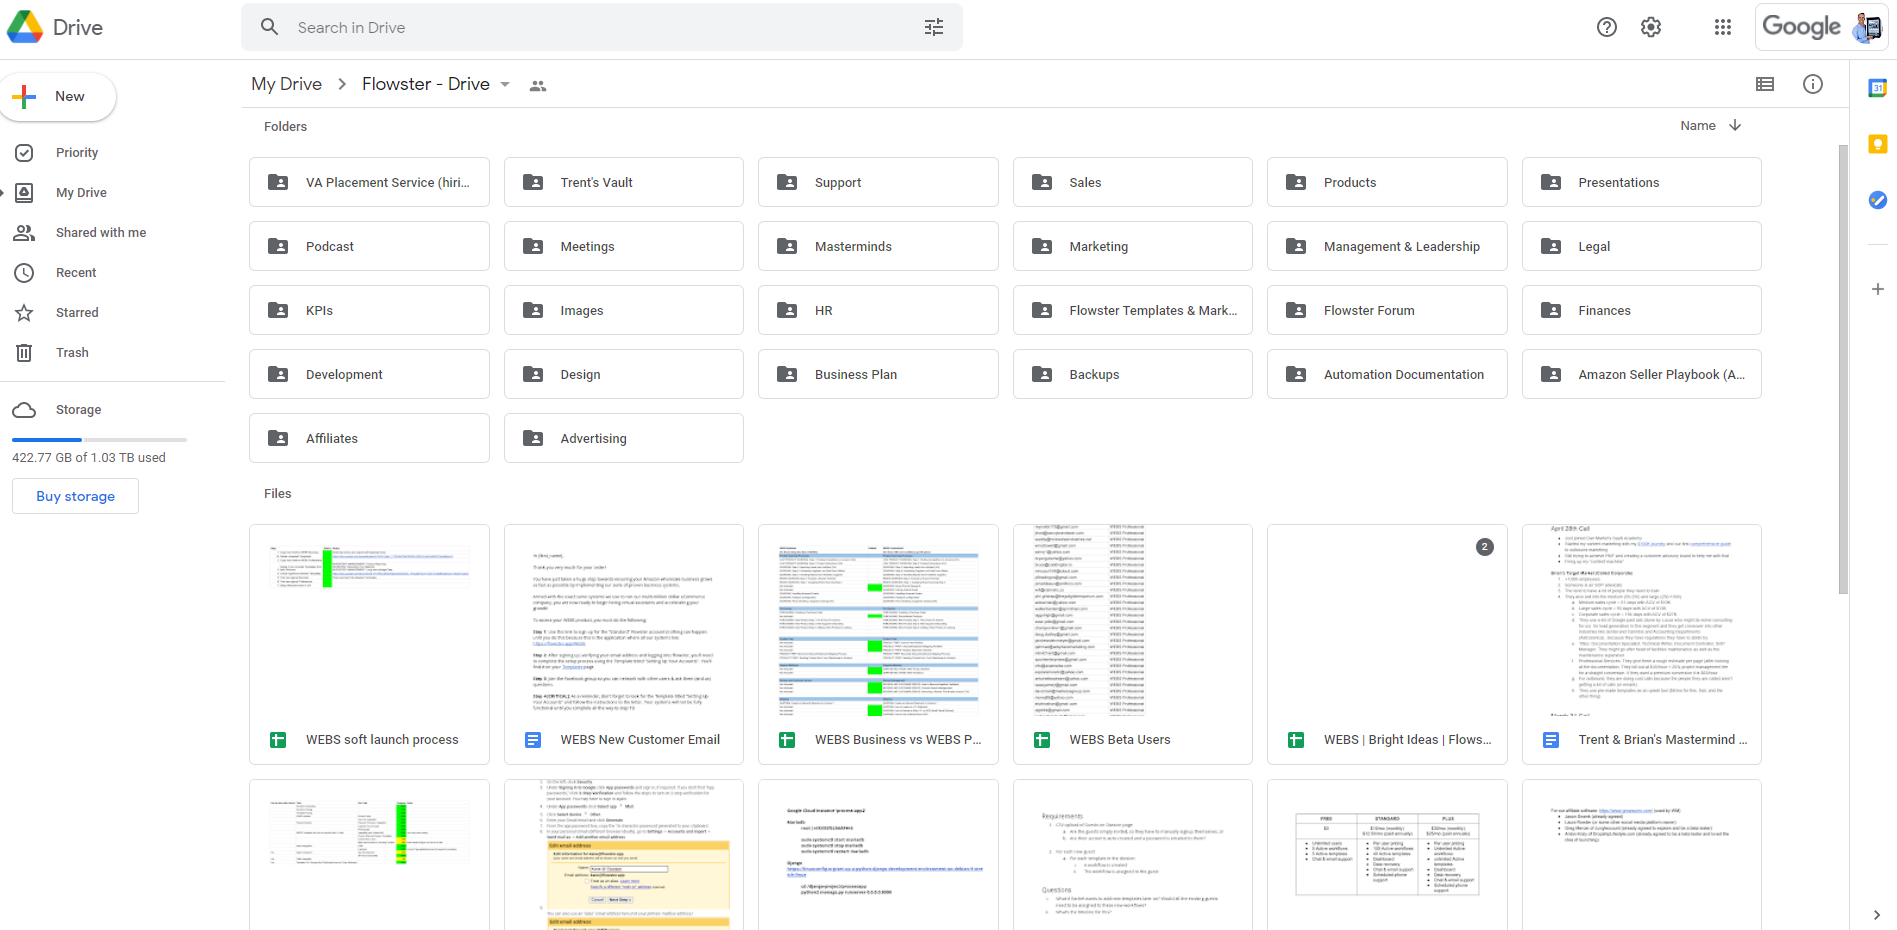Navigate to My Drive breadcrumb
The height and width of the screenshot is (930, 1897).
(x=286, y=84)
